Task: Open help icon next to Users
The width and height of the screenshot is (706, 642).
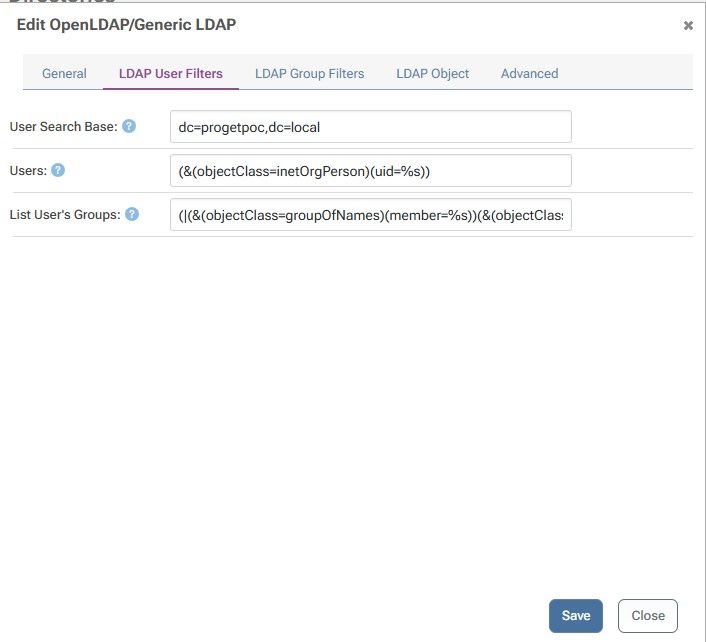Action: (x=58, y=170)
